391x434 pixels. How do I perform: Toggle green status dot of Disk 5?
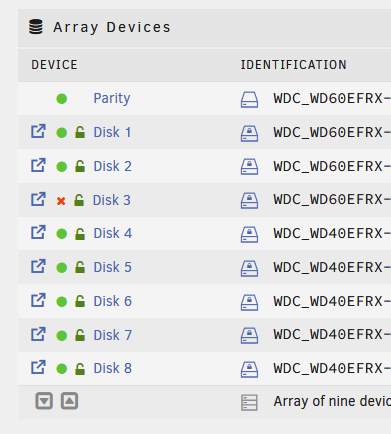coord(62,268)
